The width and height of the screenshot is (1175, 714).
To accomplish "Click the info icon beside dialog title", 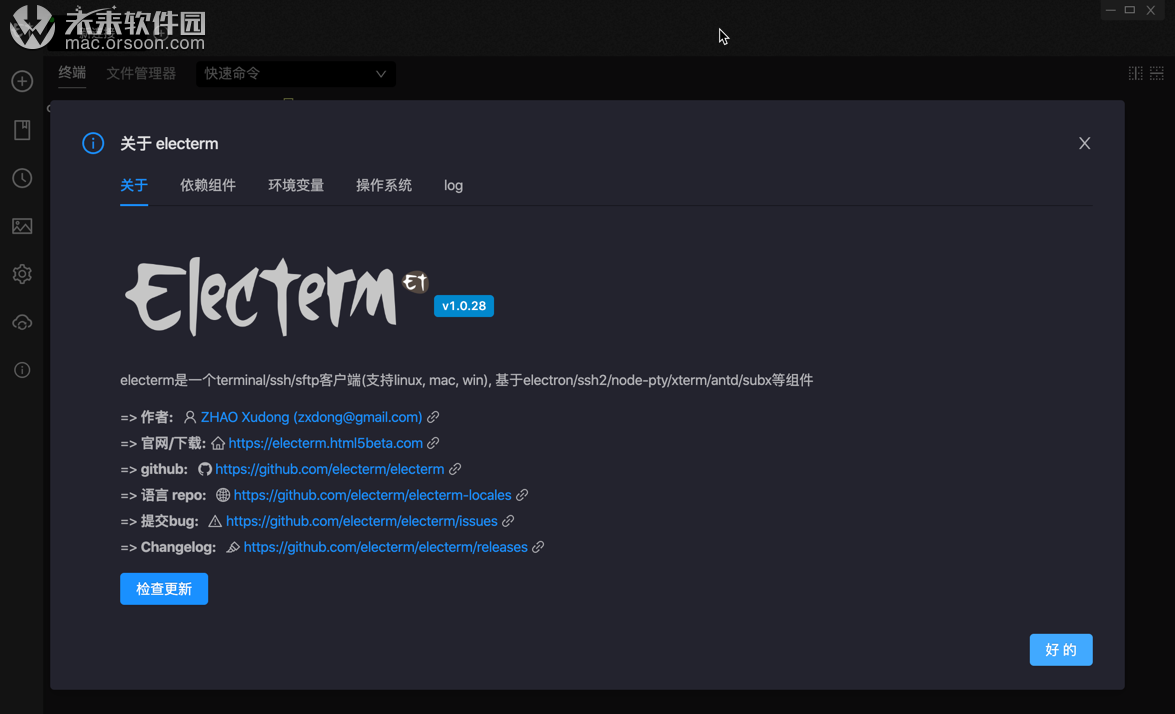I will coord(93,143).
